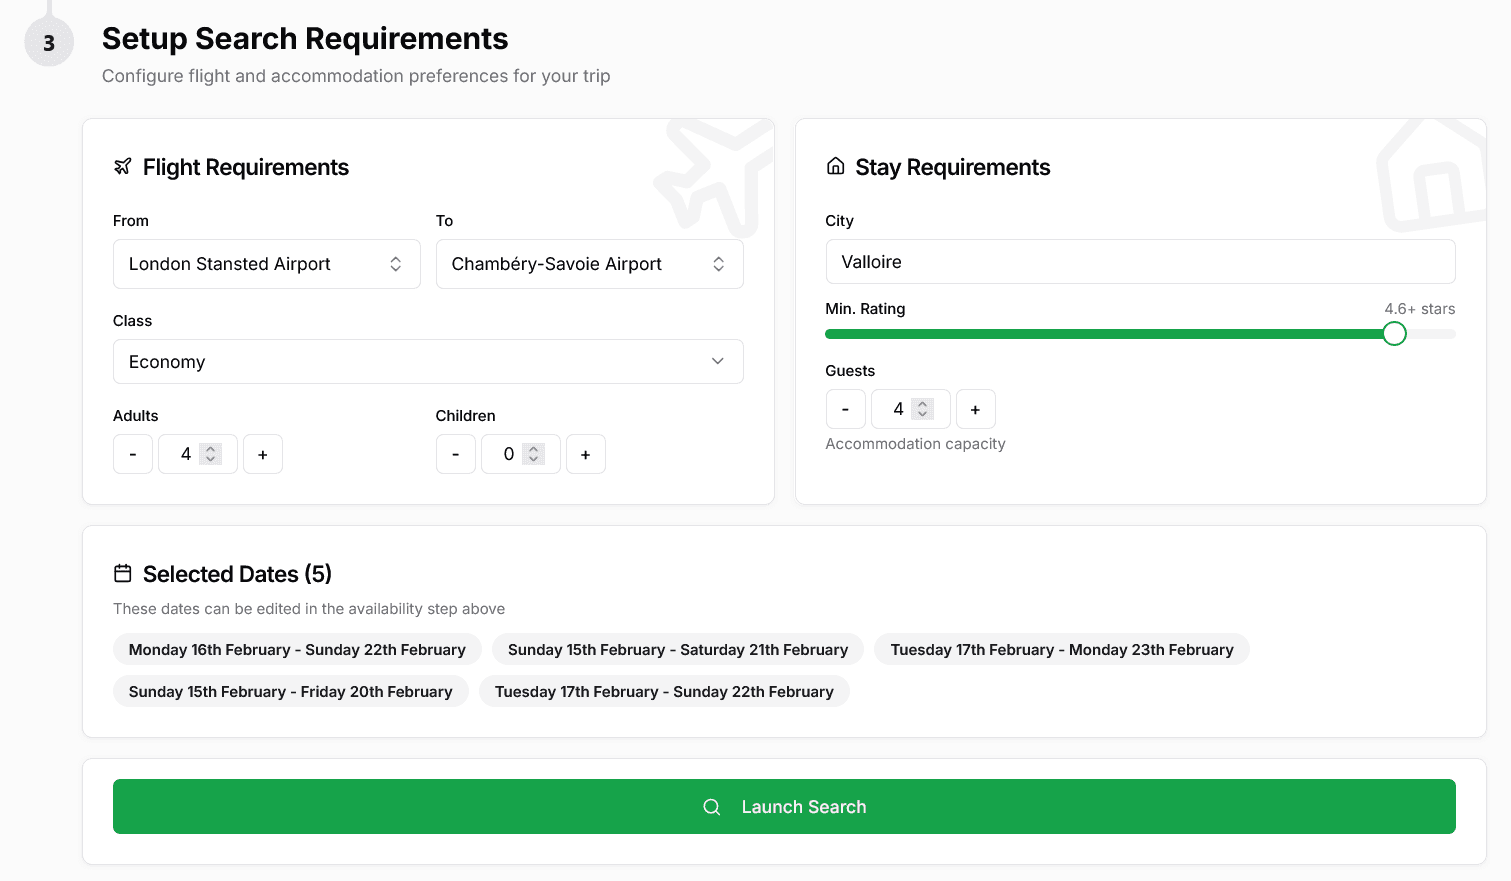Select Sunday 15th – Friday 20th February chip
1511x881 pixels.
click(290, 692)
